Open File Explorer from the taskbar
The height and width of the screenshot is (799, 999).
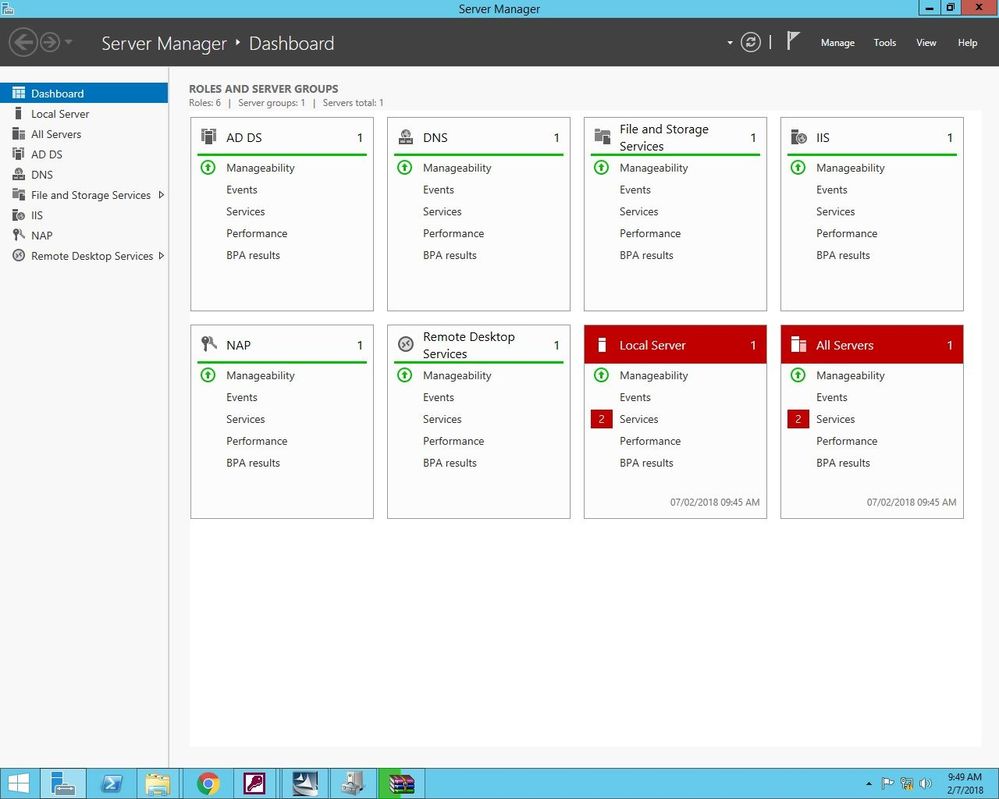157,783
